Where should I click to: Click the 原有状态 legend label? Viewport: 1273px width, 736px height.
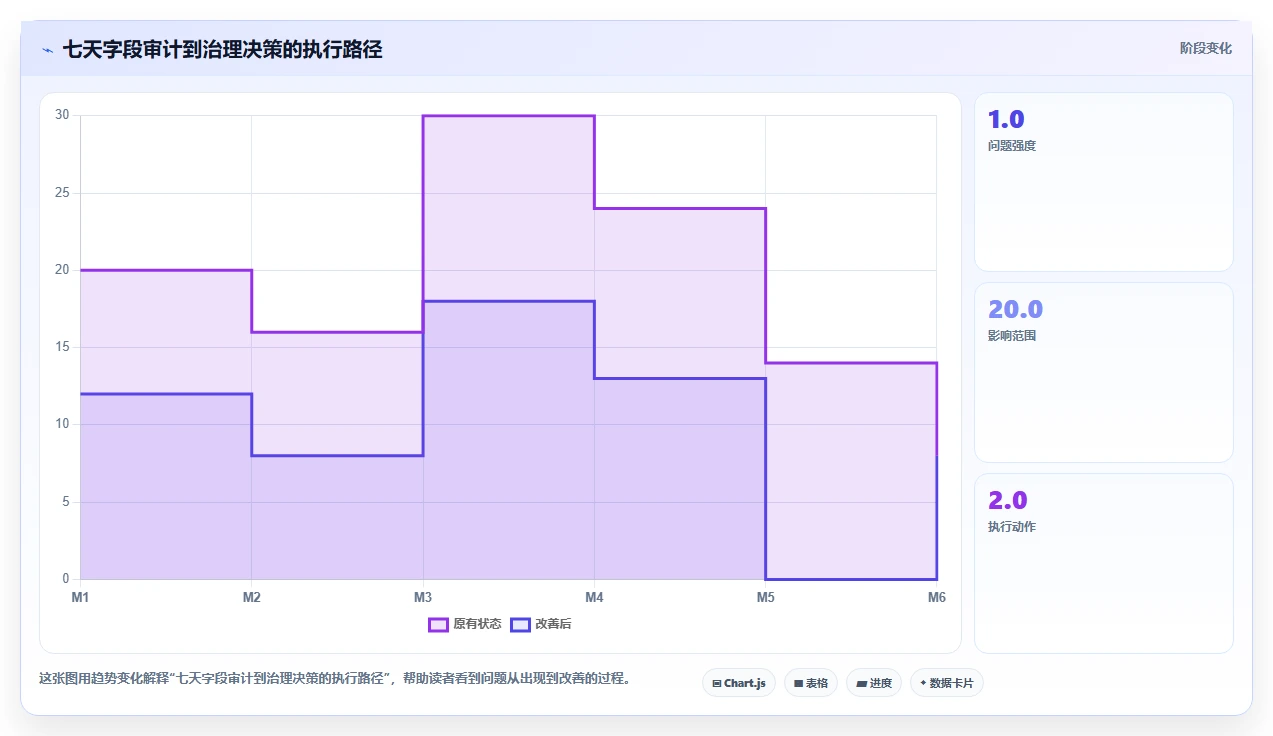coord(477,624)
